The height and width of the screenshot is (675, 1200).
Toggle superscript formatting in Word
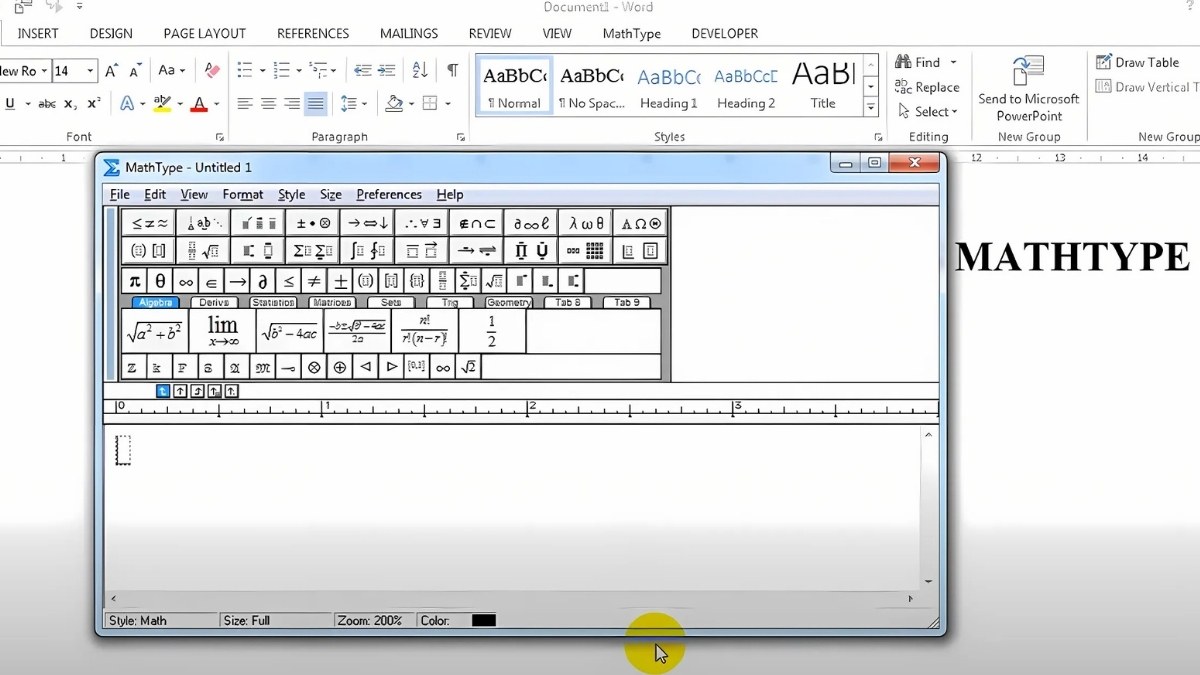point(94,104)
